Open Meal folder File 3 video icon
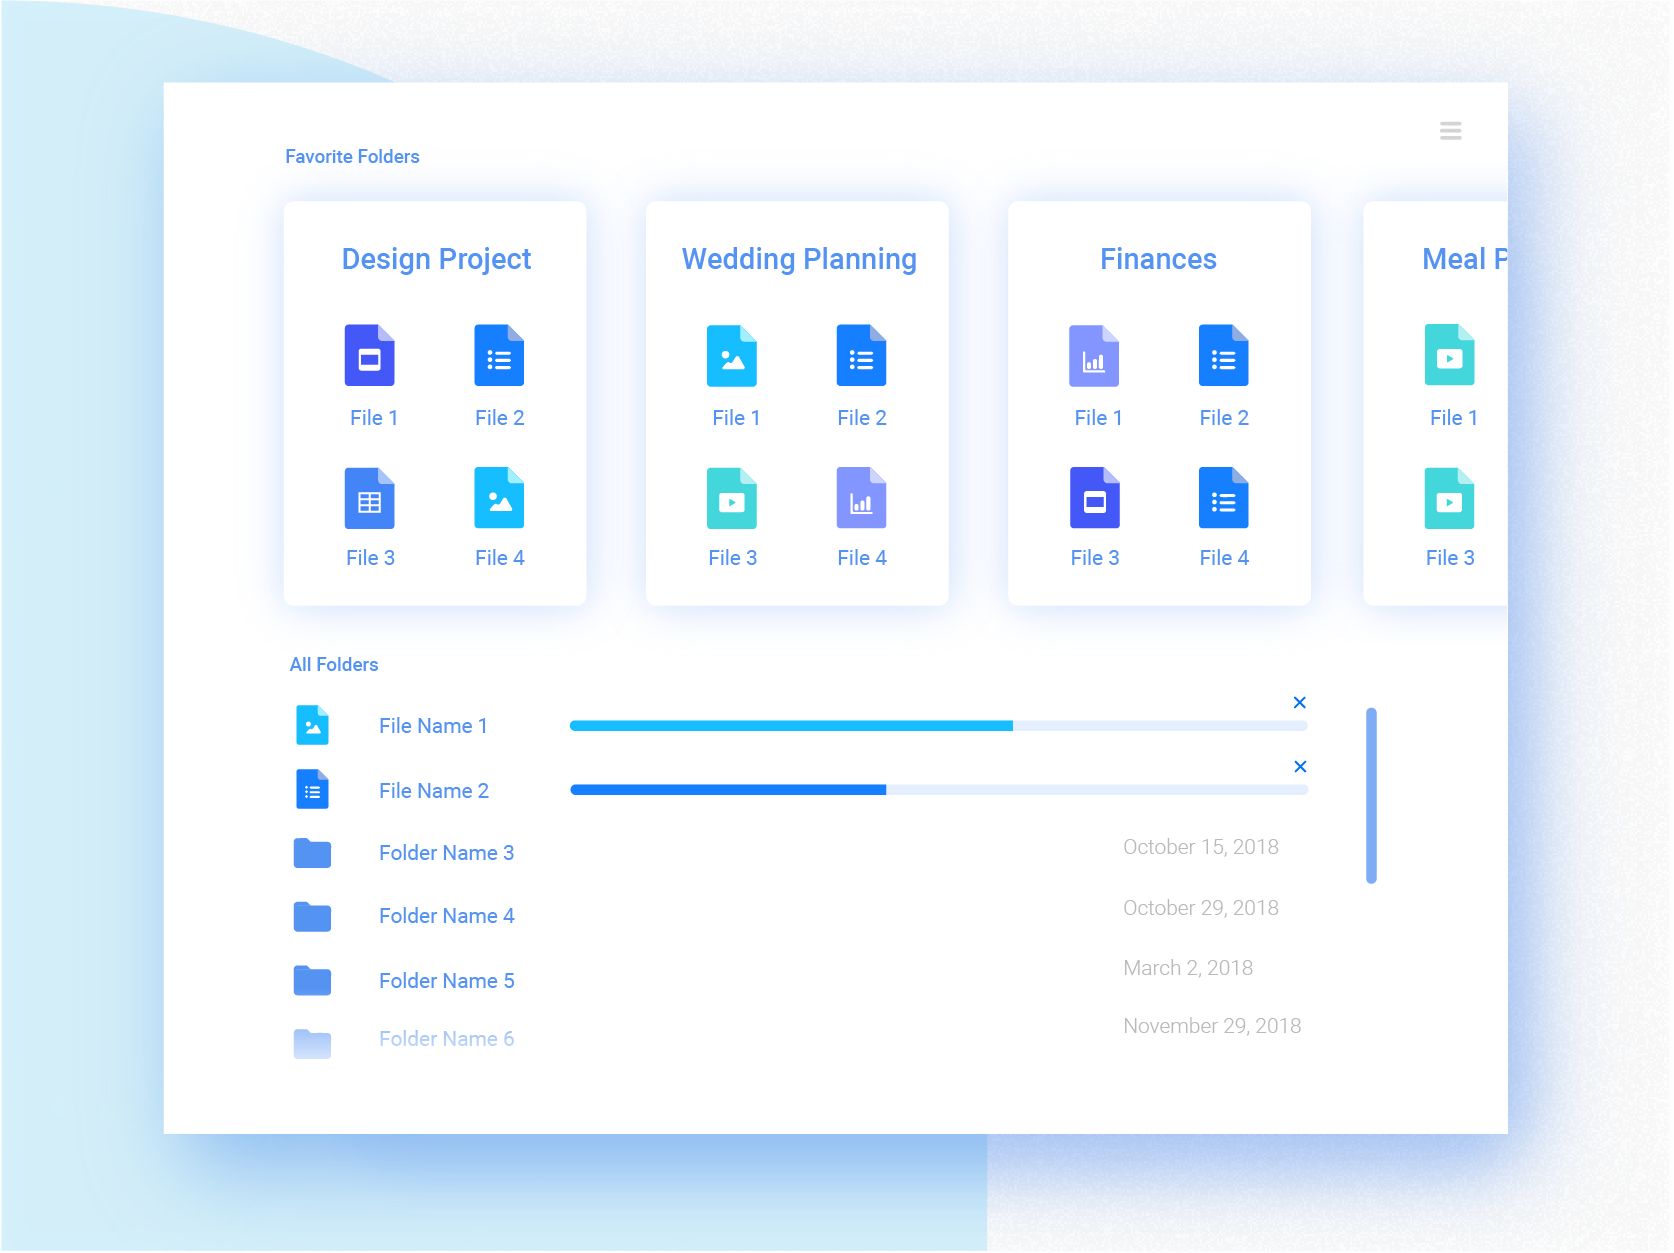The width and height of the screenshot is (1674, 1253). [x=1449, y=498]
